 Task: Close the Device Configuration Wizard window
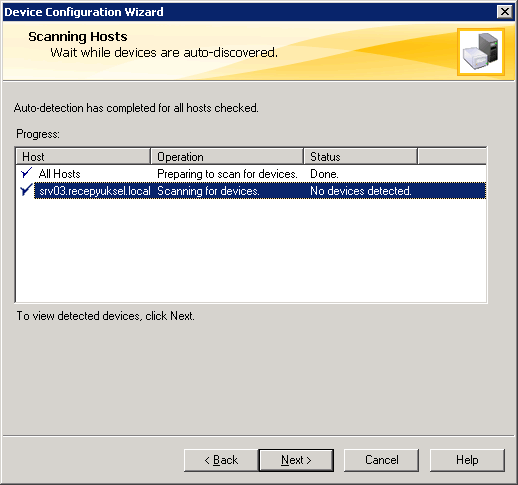505,12
